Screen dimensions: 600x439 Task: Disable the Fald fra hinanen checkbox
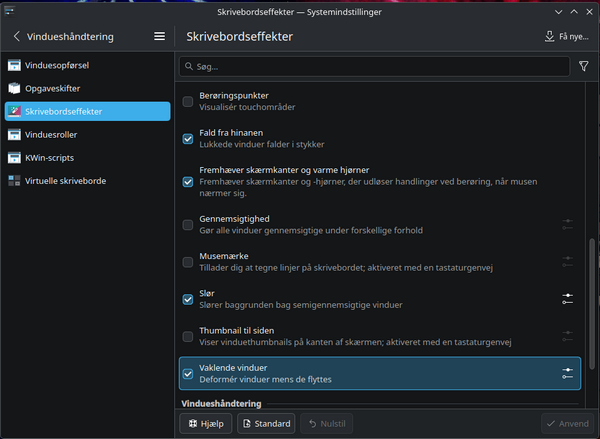(x=188, y=139)
